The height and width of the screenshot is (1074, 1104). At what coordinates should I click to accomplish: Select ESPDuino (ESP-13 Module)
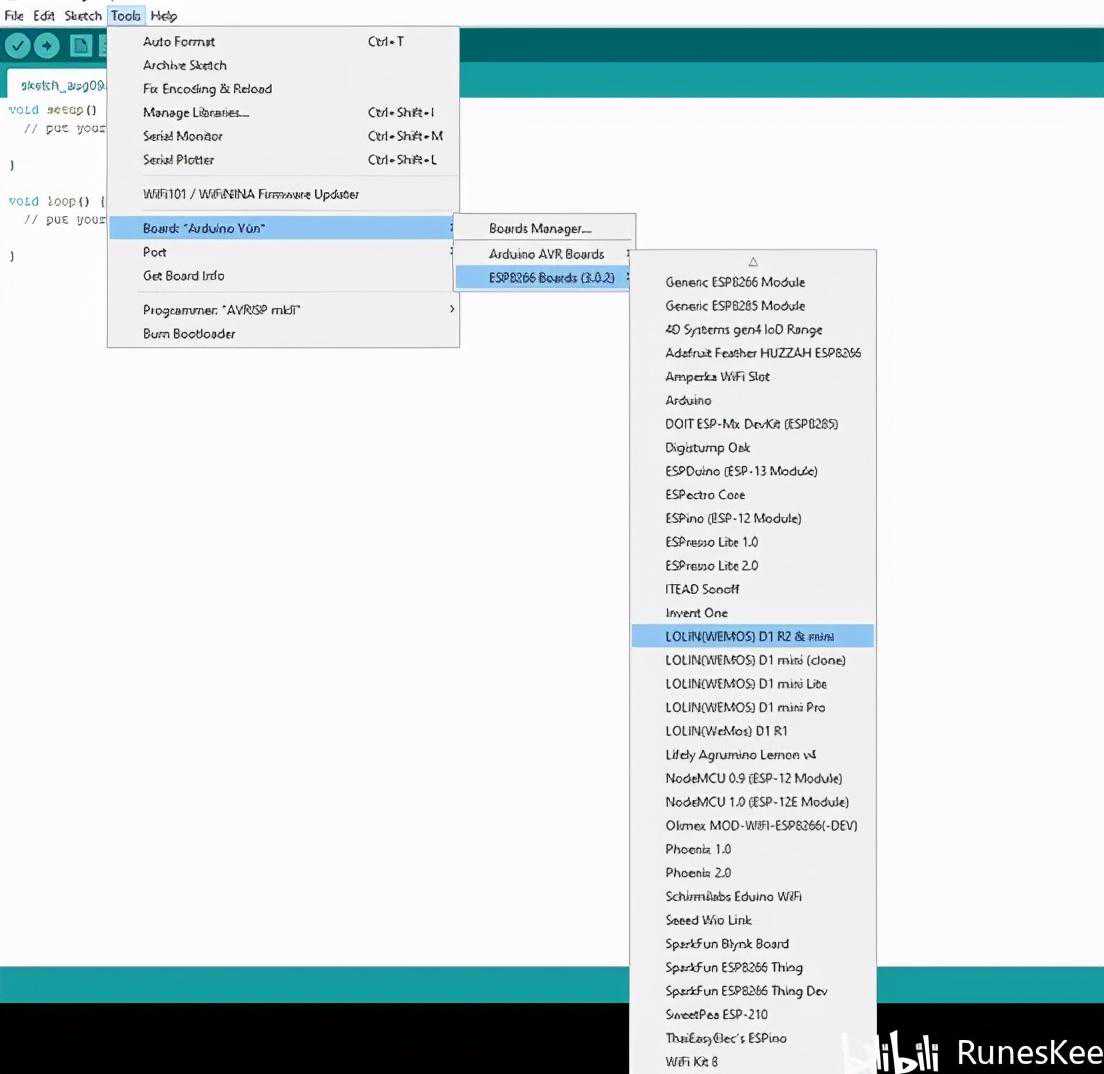753,470
